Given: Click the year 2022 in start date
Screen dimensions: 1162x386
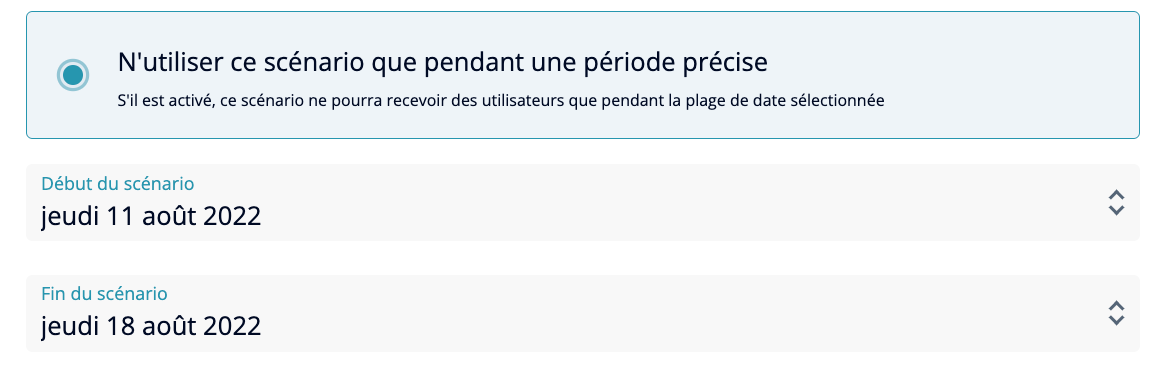Looking at the screenshot, I should tap(232, 216).
